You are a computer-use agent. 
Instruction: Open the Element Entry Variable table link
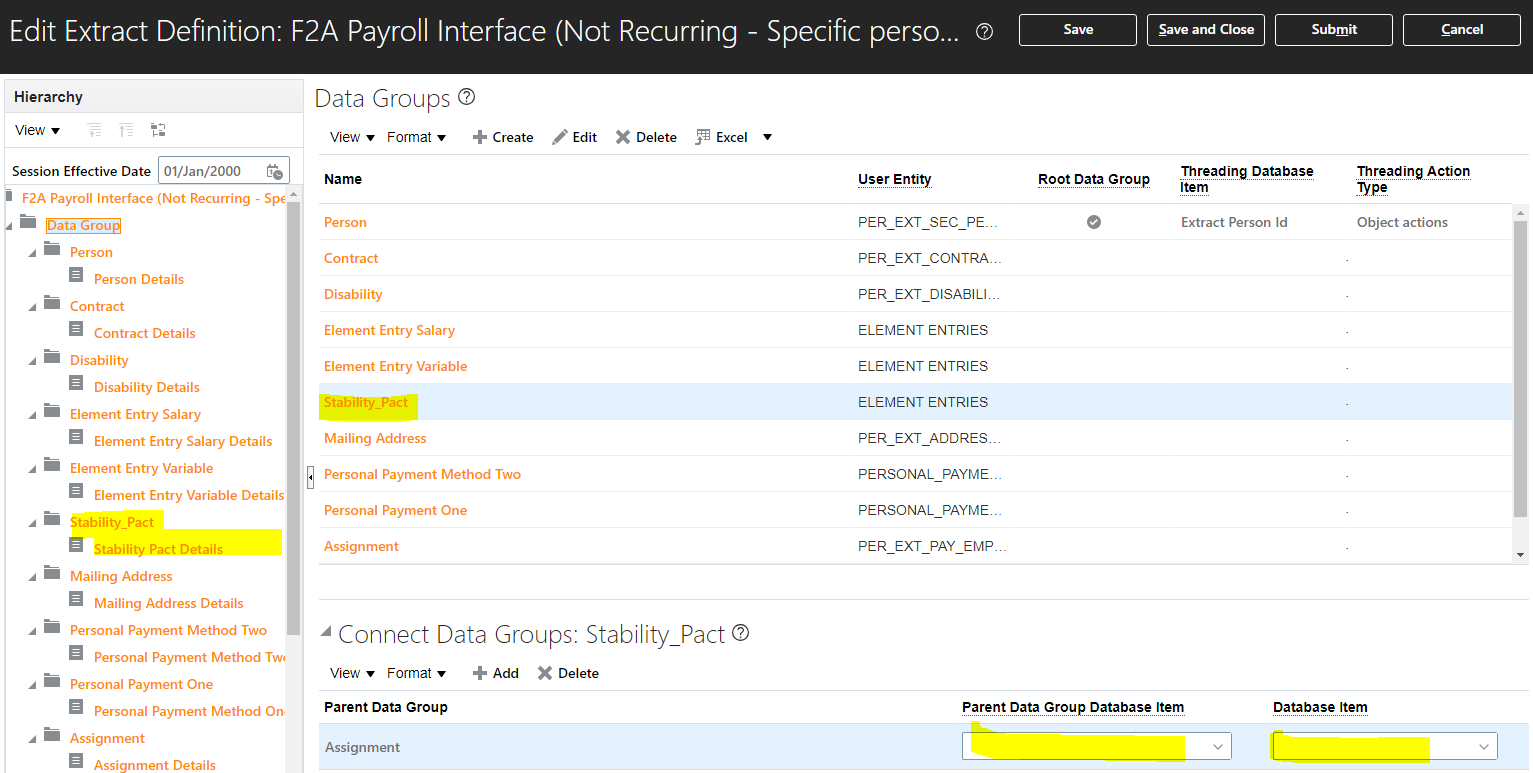point(395,366)
